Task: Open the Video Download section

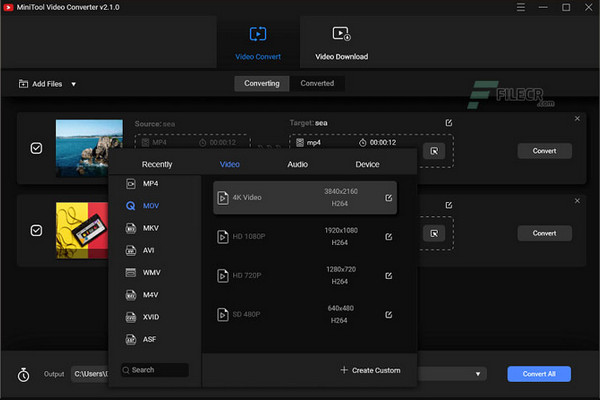Action: tap(341, 43)
